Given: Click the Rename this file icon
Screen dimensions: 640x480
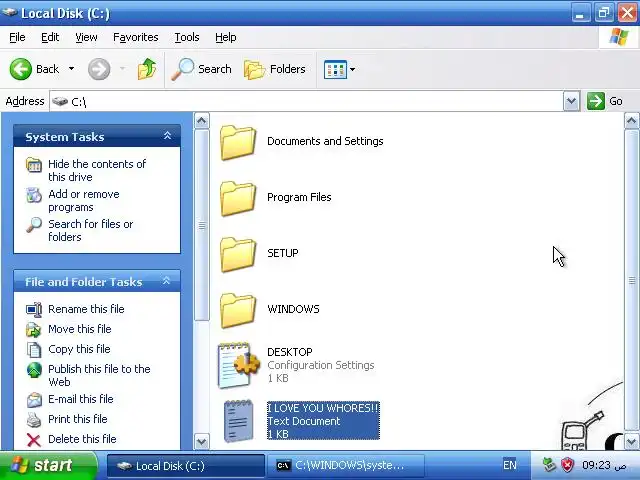Looking at the screenshot, I should pos(34,309).
